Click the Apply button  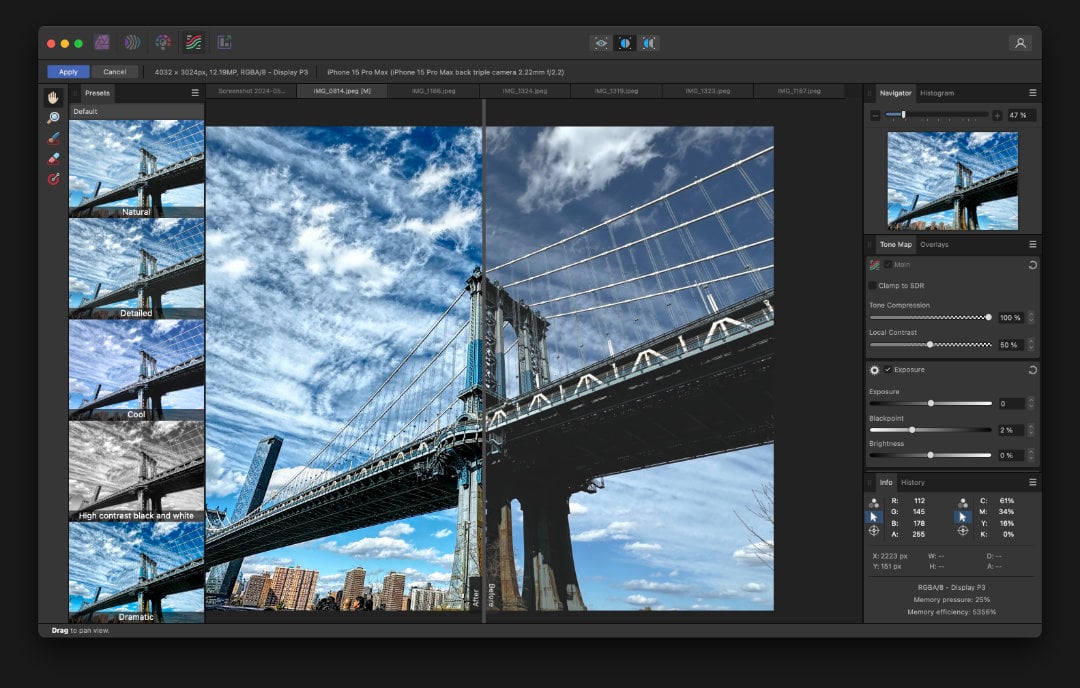(x=67, y=71)
